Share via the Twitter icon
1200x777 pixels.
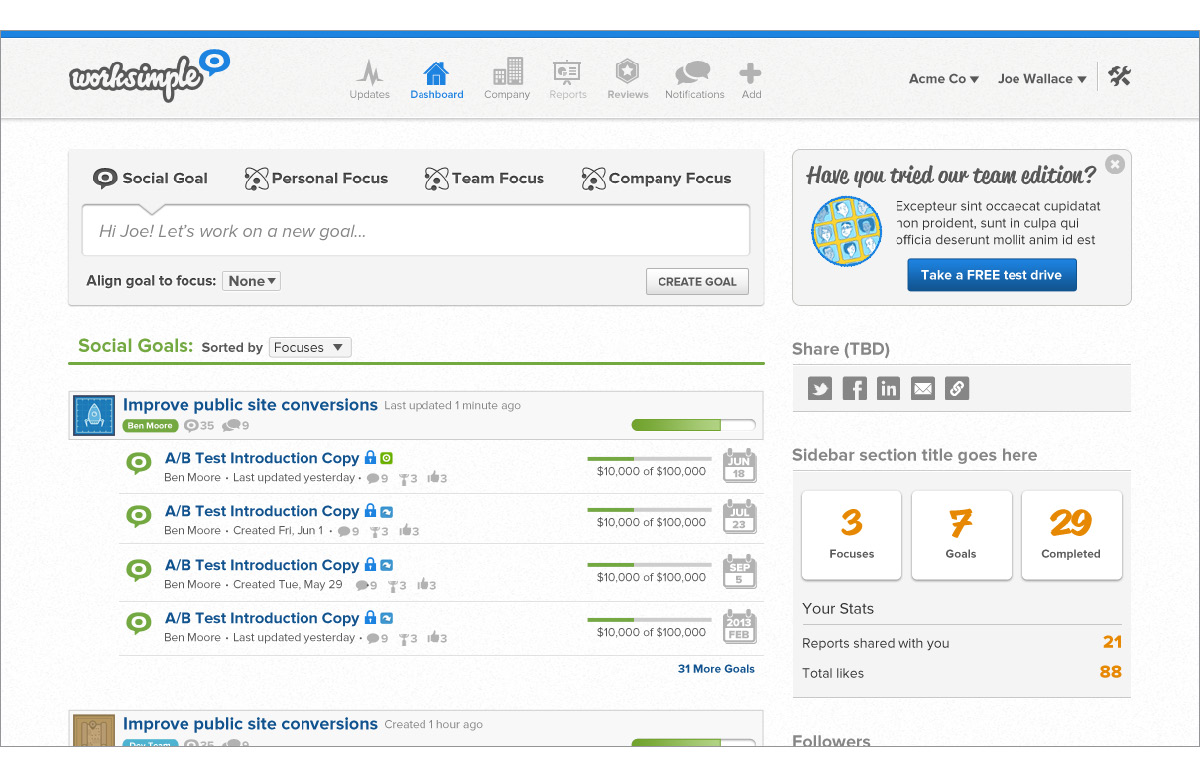820,389
